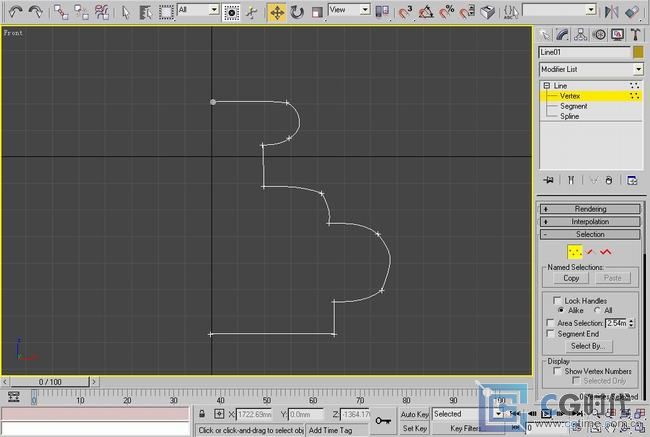Click the Undo arrow icon

(x=15, y=12)
